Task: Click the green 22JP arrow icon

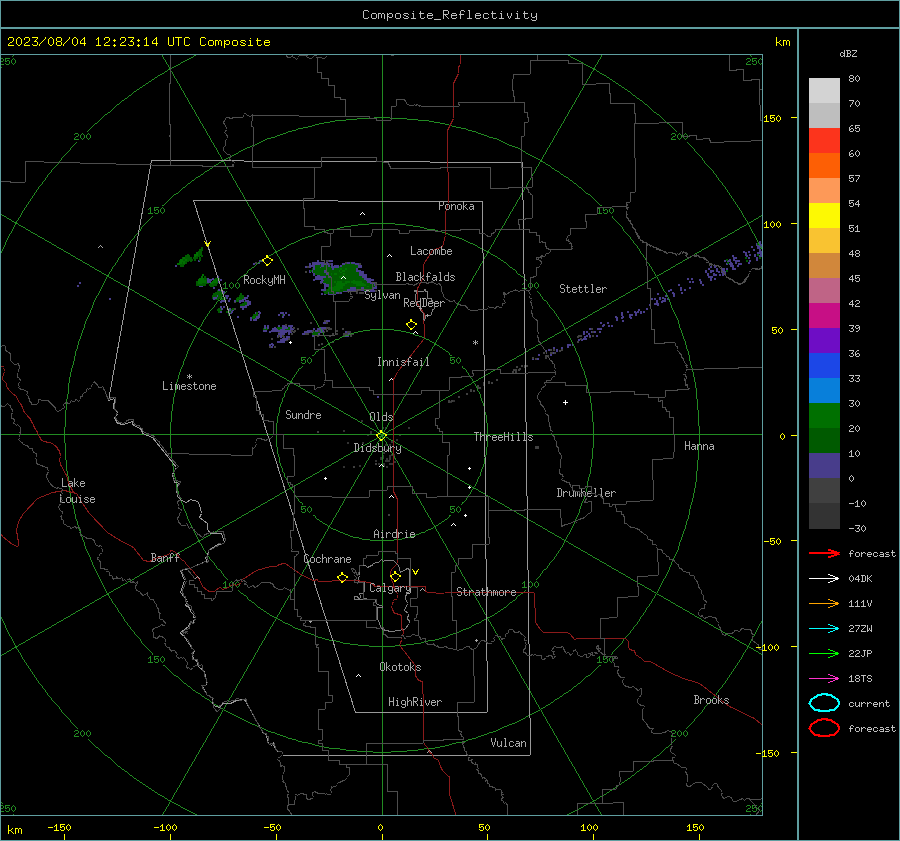Action: pos(824,653)
